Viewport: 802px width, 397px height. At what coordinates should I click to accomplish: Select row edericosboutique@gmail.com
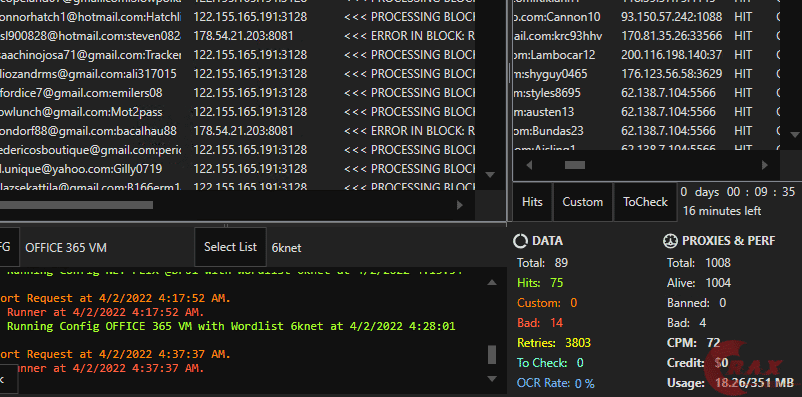[x=238, y=149]
